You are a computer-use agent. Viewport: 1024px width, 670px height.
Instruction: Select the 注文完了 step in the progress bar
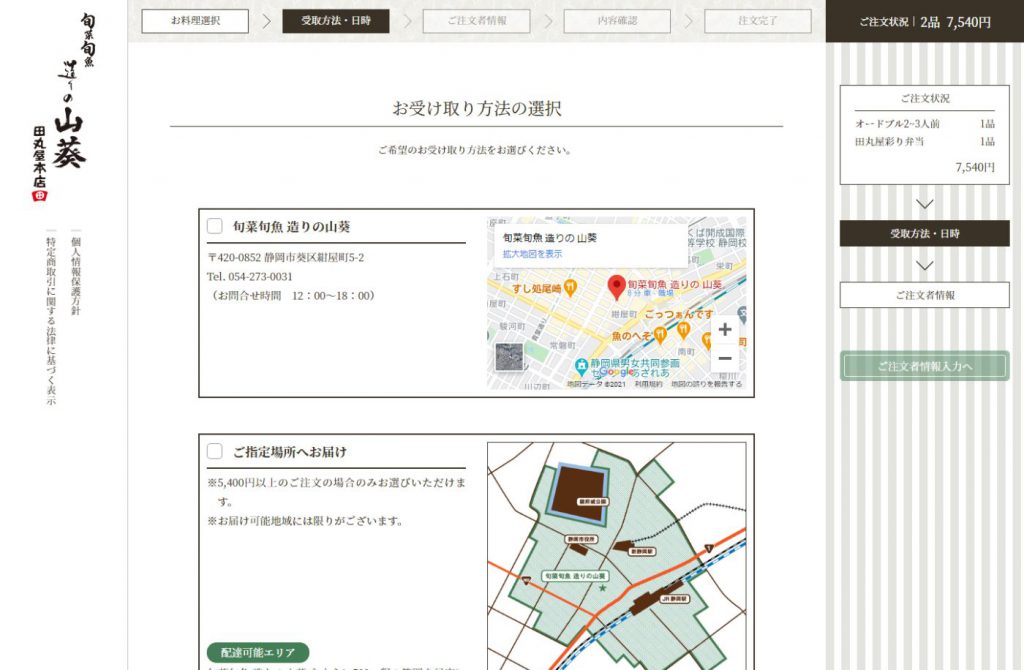[758, 21]
